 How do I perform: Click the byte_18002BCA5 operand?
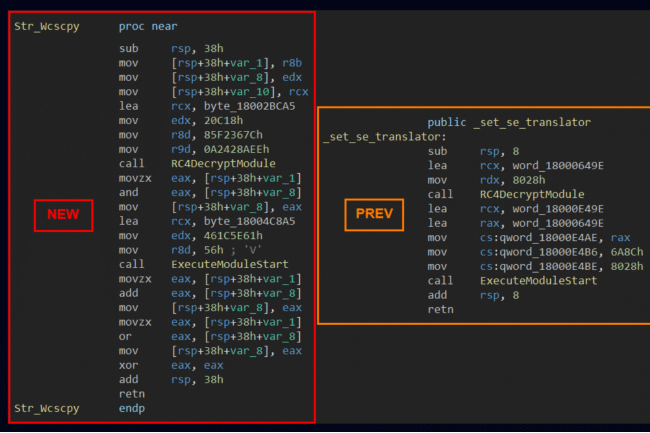pyautogui.click(x=249, y=106)
